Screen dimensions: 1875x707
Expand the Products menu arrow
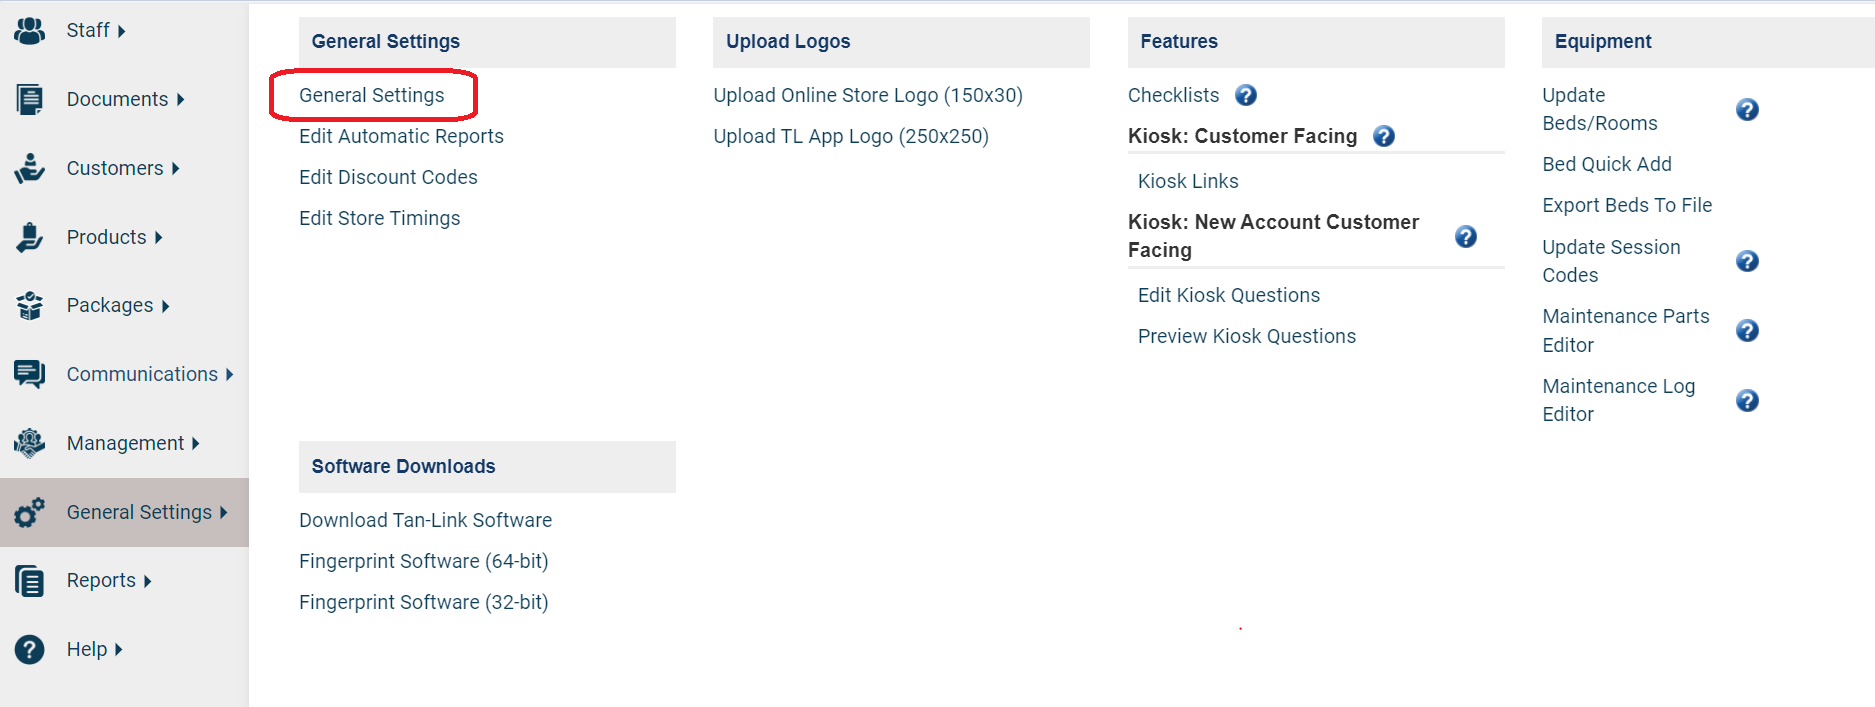(x=158, y=237)
